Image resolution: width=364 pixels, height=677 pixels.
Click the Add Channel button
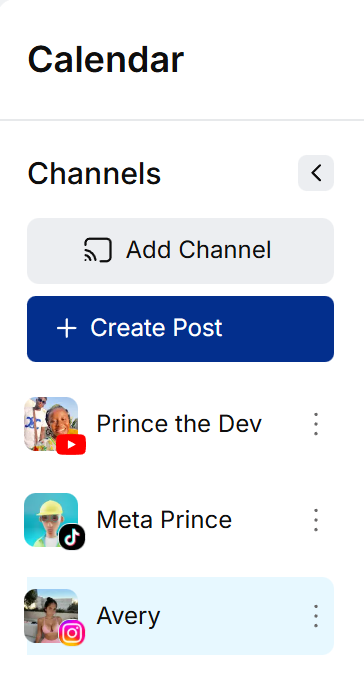point(180,251)
